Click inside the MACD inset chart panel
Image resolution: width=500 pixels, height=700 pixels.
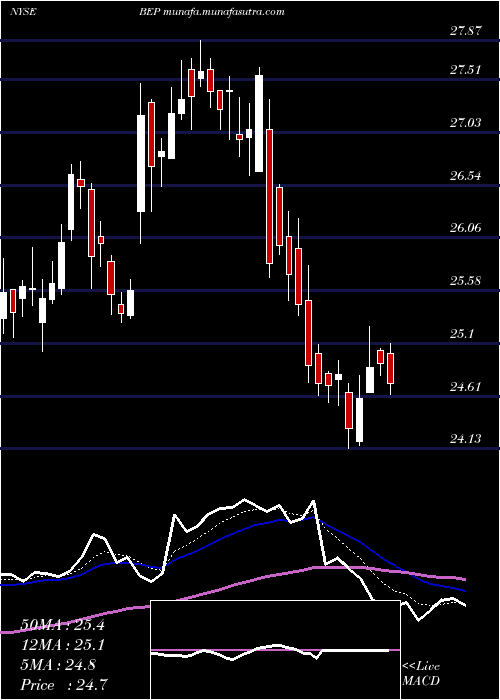click(275, 650)
